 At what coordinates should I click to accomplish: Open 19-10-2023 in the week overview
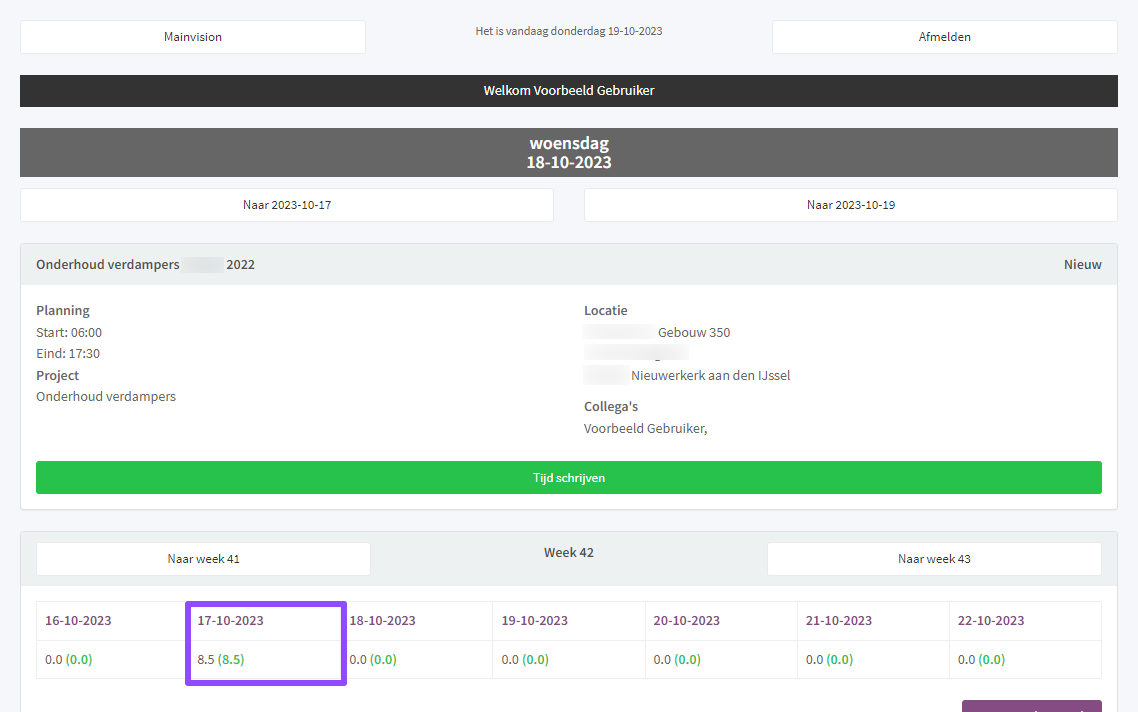[x=534, y=621]
